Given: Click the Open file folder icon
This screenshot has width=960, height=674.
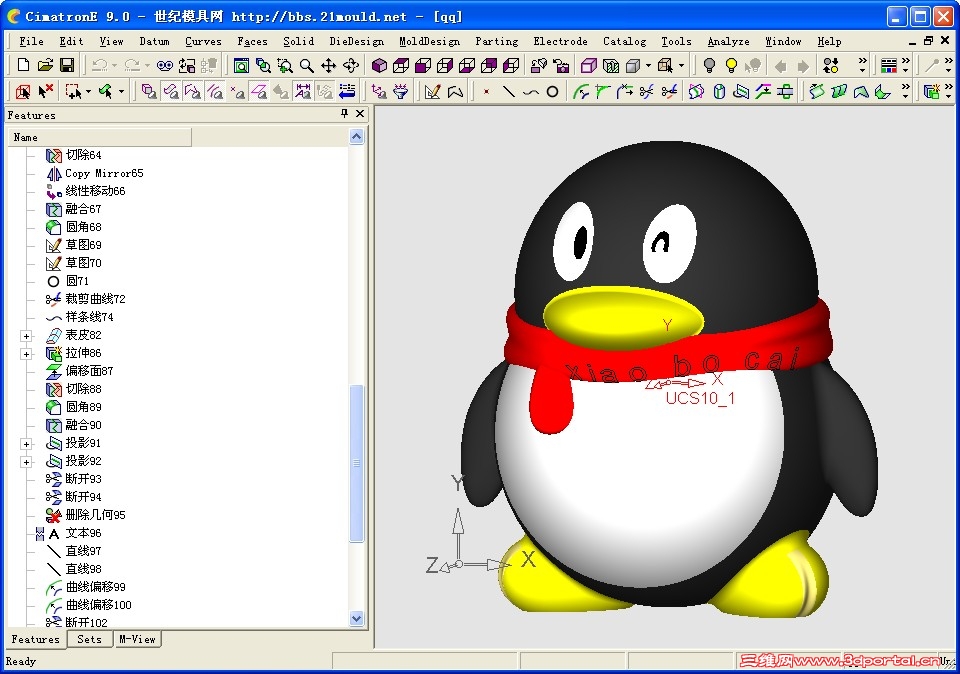Looking at the screenshot, I should coord(45,66).
